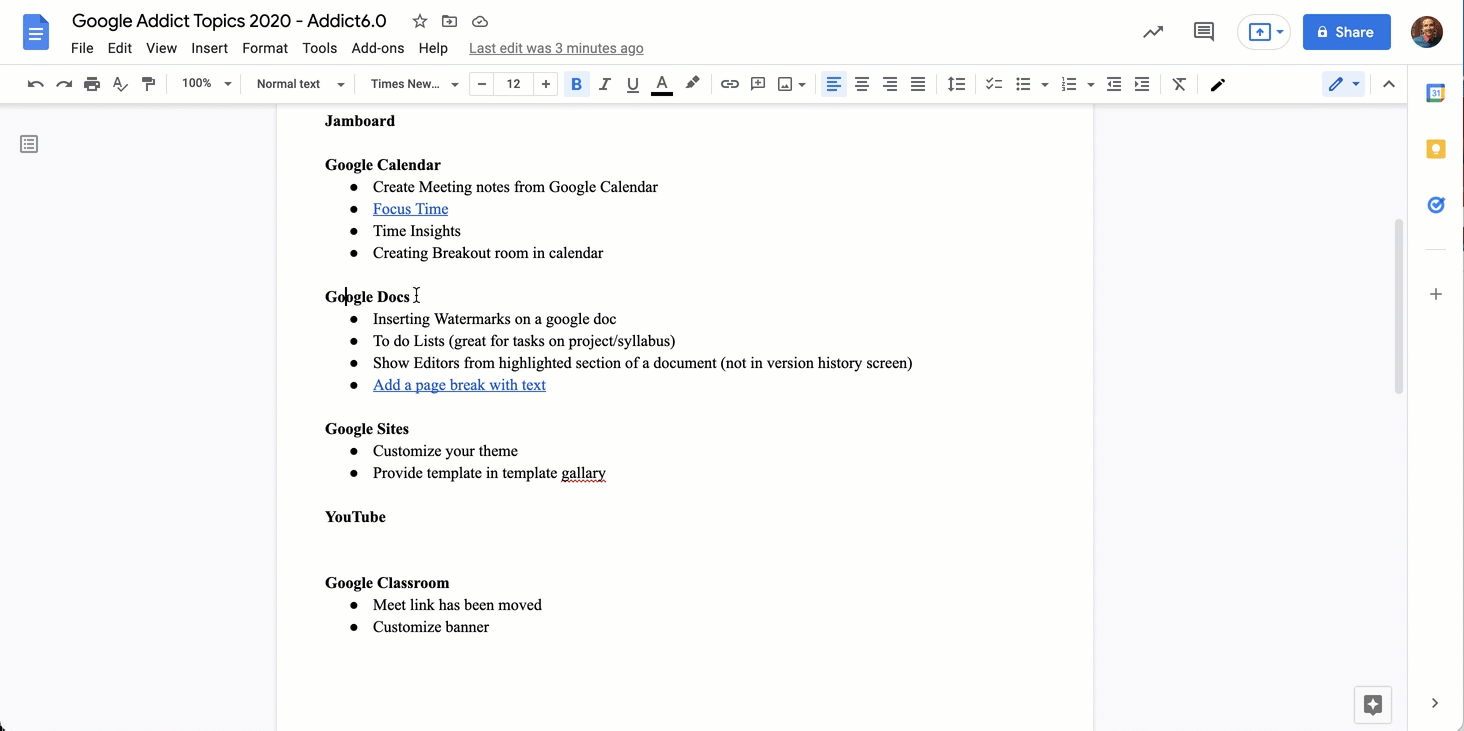This screenshot has width=1464, height=731.
Task: Open the Times New font dropdown
Action: tap(414, 84)
